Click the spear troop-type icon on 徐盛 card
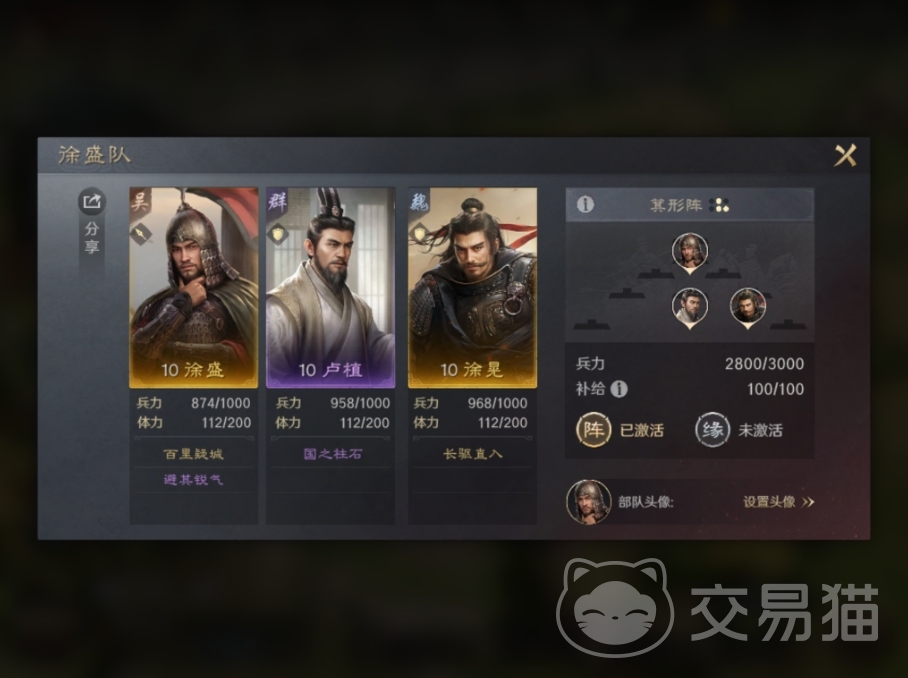 [141, 234]
